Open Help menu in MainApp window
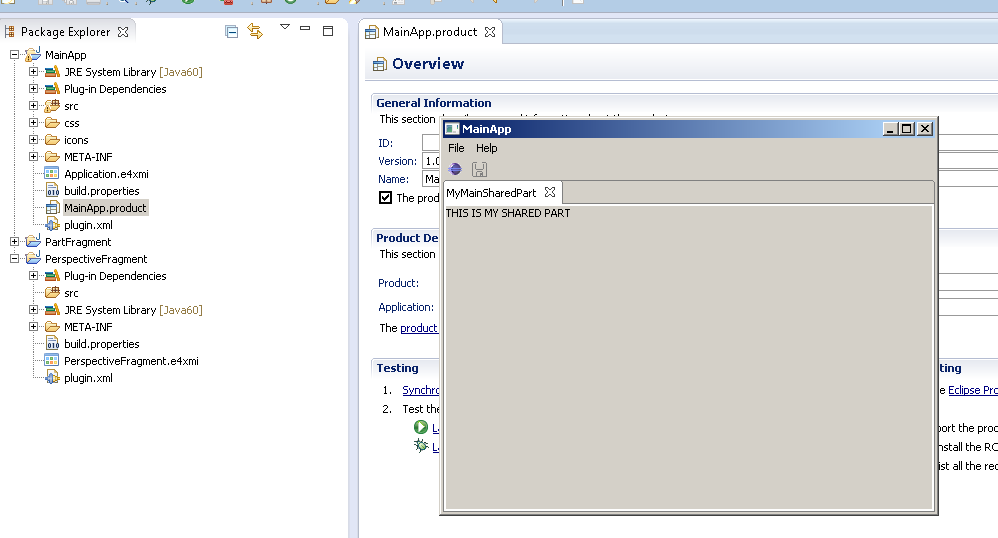Viewport: 998px width, 538px height. pyautogui.click(x=486, y=148)
